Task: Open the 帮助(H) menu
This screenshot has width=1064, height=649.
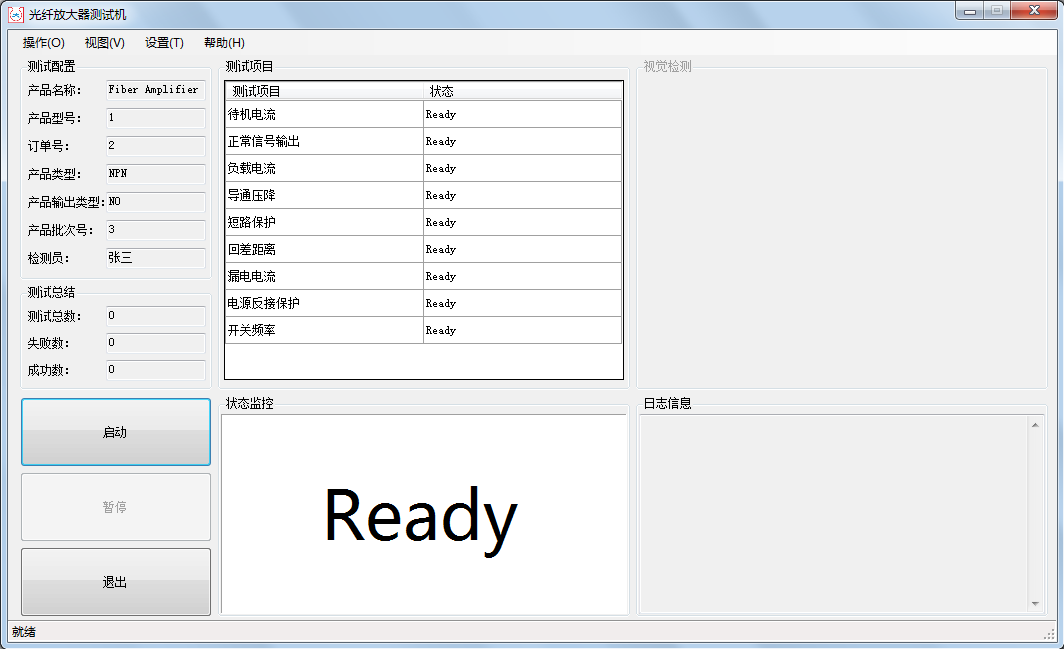Action: [224, 43]
